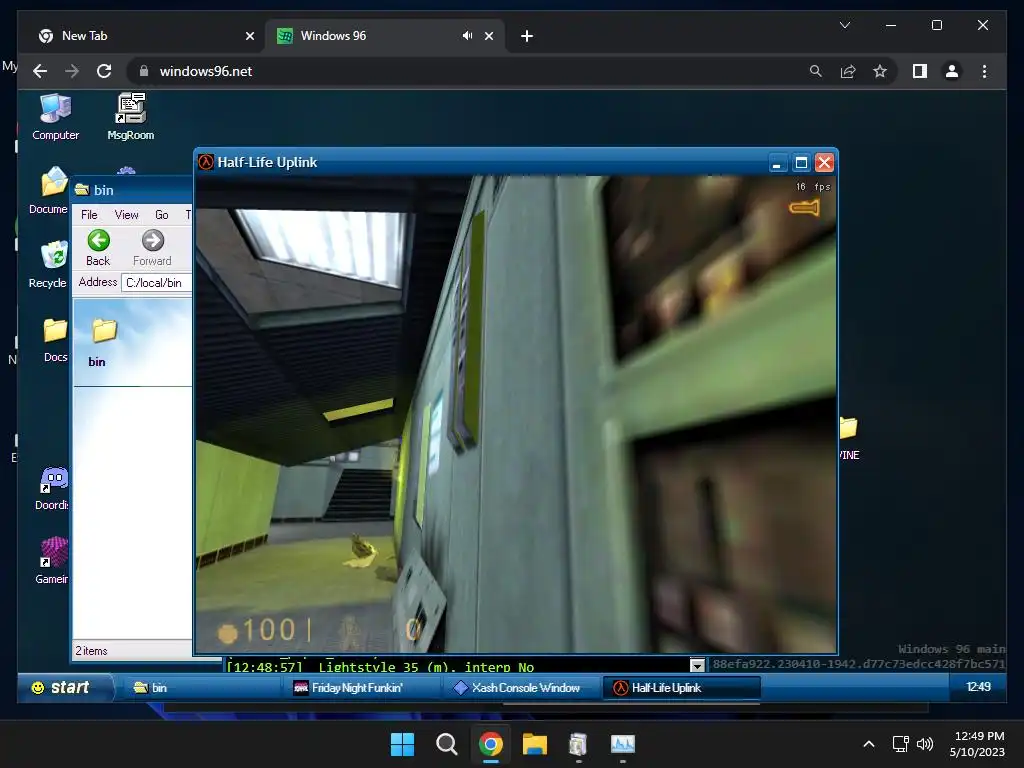The width and height of the screenshot is (1024, 768).
Task: Minimize the Half-Life Uplink window
Action: coord(776,163)
